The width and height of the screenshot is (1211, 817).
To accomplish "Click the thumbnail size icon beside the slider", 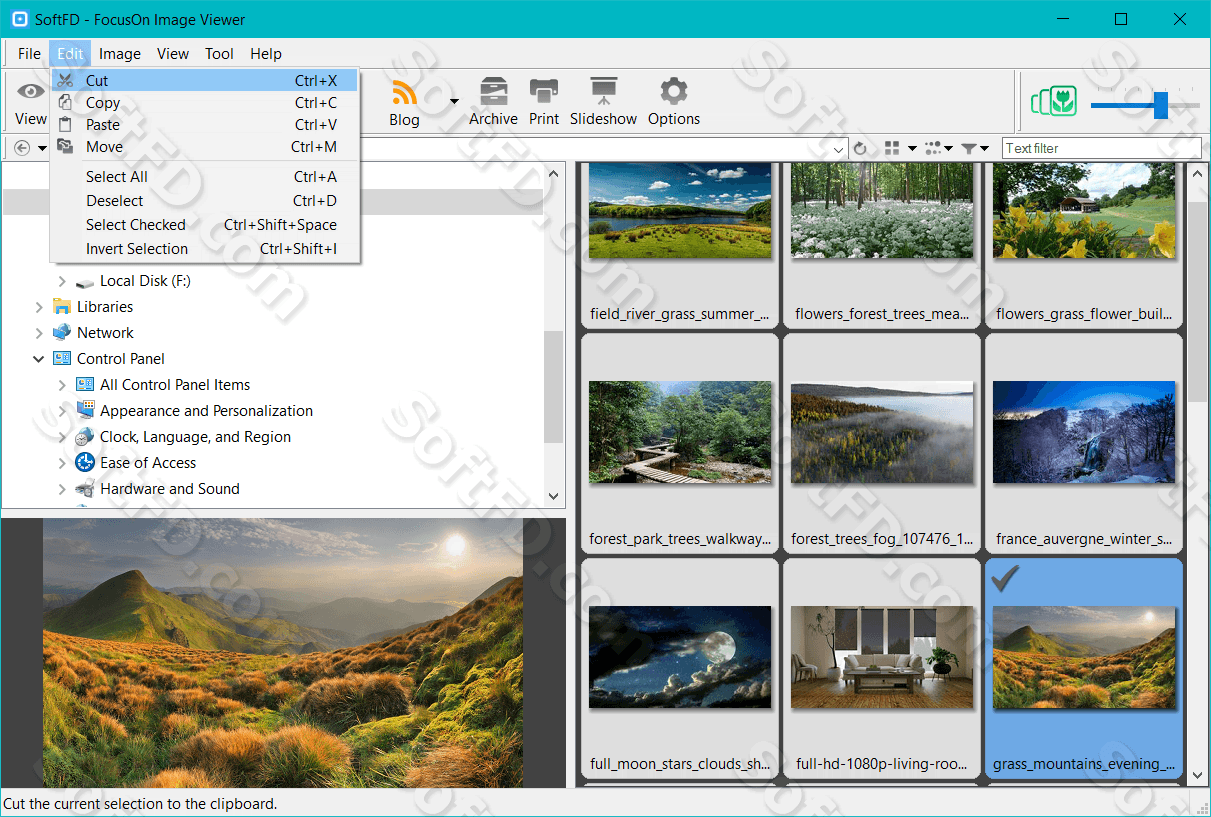I will tap(1054, 100).
